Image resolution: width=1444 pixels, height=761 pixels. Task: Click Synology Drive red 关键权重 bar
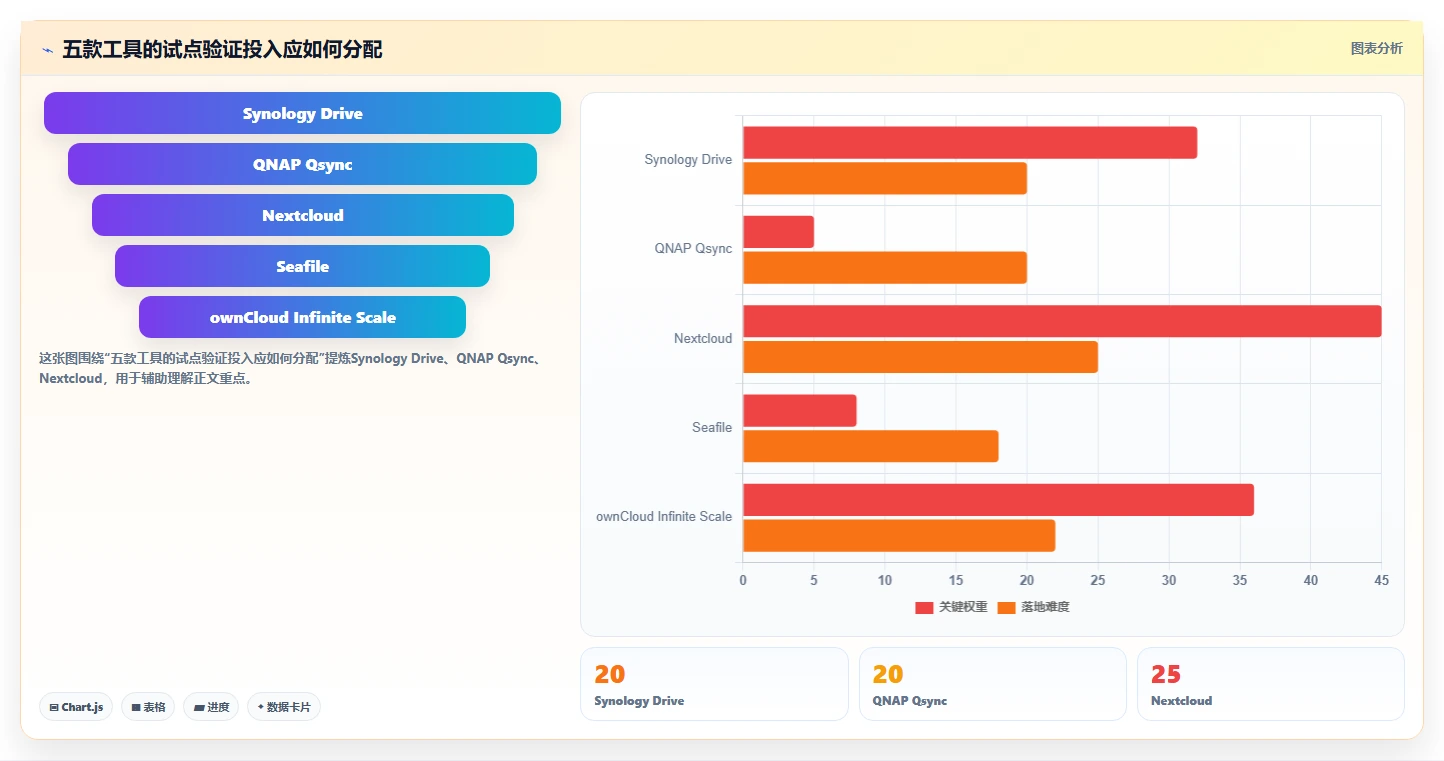point(970,143)
